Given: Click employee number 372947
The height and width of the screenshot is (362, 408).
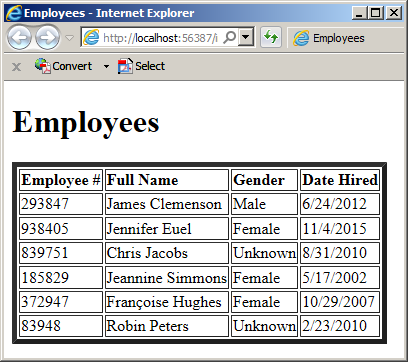Looking at the screenshot, I should pos(61,302).
